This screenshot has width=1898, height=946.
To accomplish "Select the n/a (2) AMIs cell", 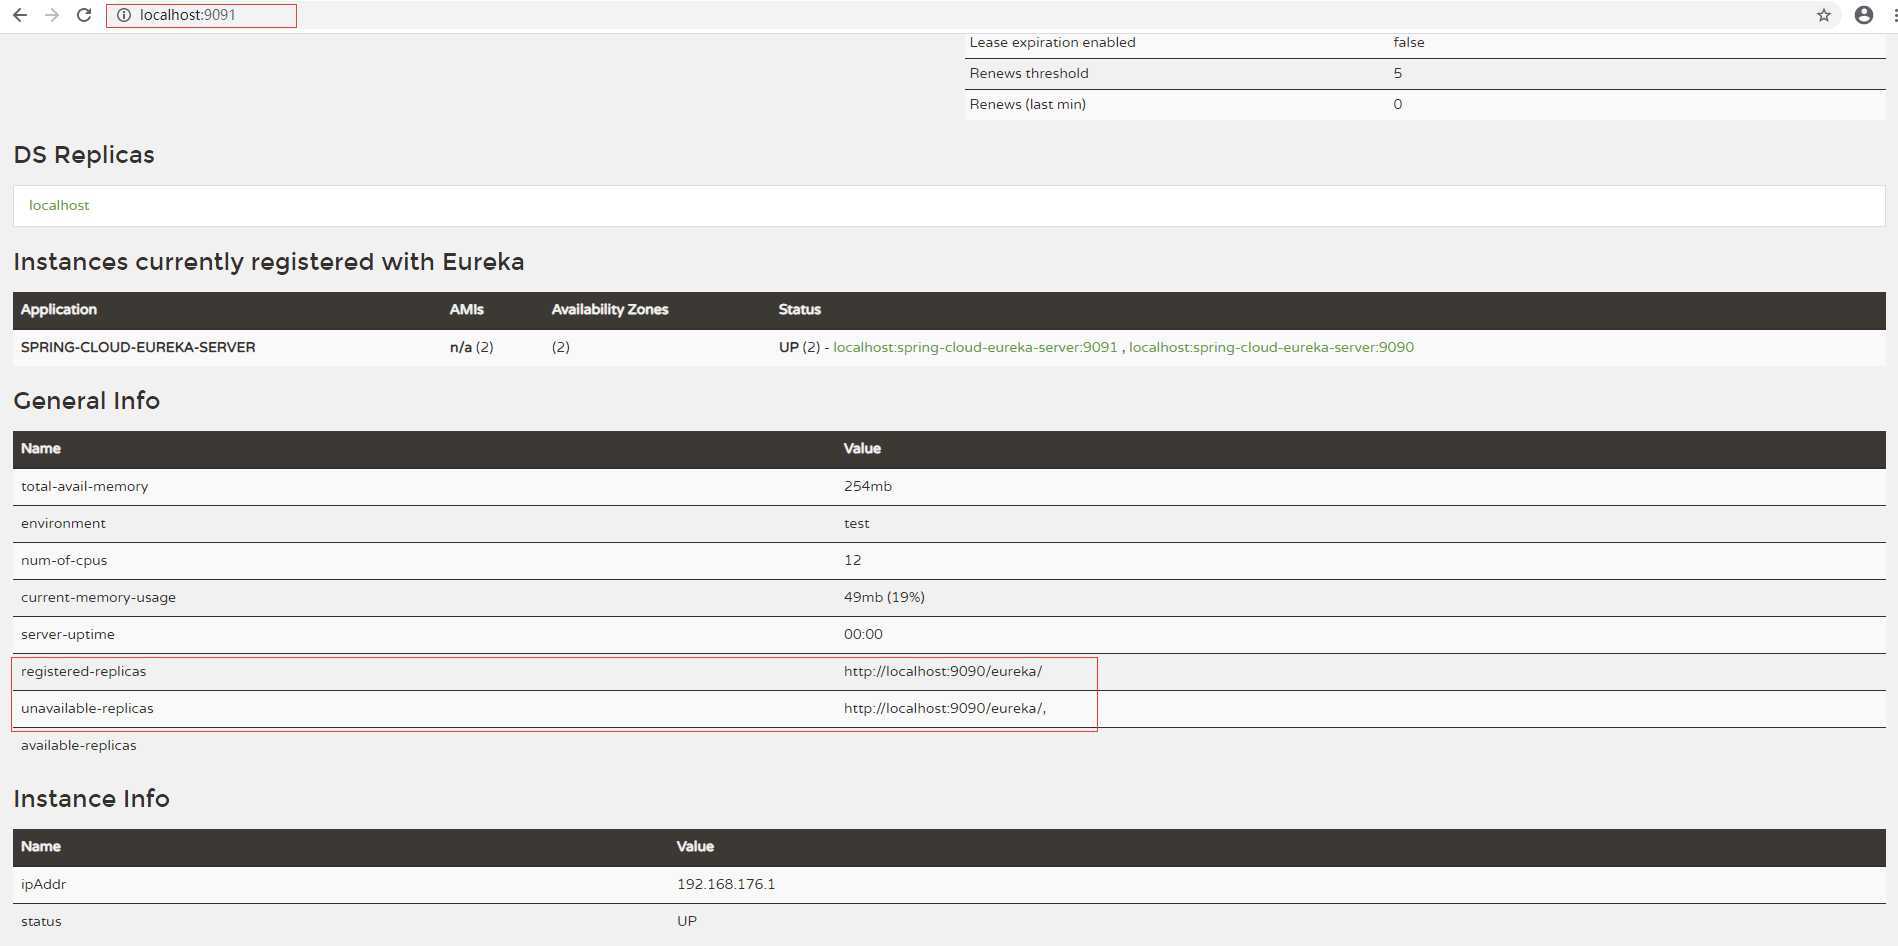I will [472, 347].
